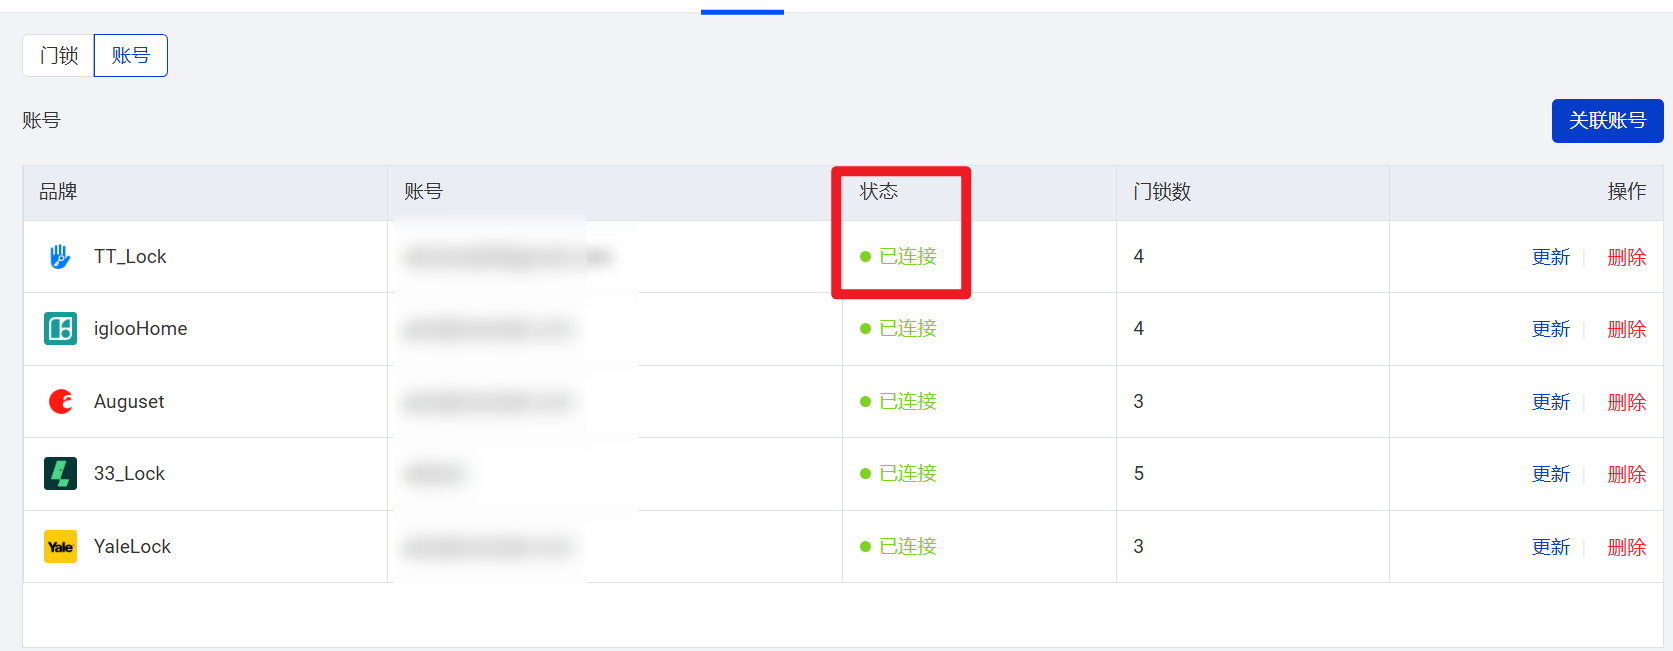Update the TT_Lock account via 更新
The image size is (1673, 651).
click(1551, 257)
